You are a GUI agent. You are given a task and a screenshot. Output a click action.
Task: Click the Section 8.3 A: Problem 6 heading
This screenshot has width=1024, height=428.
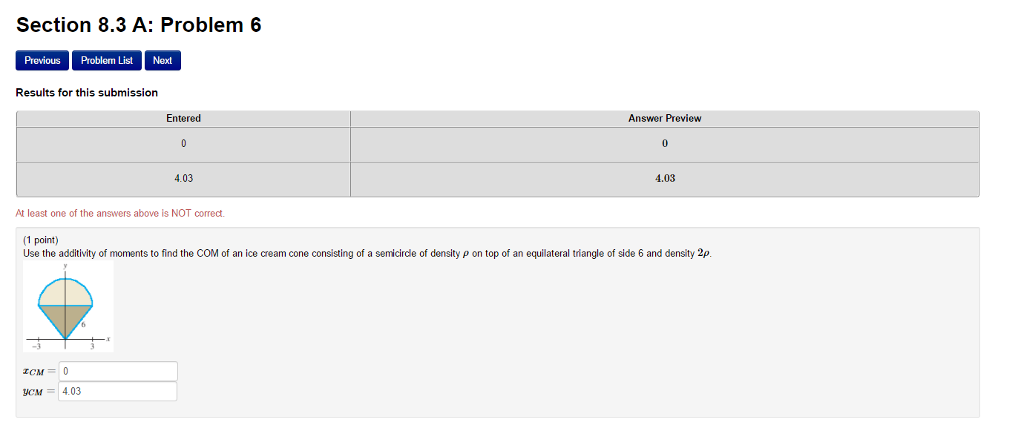(x=138, y=25)
